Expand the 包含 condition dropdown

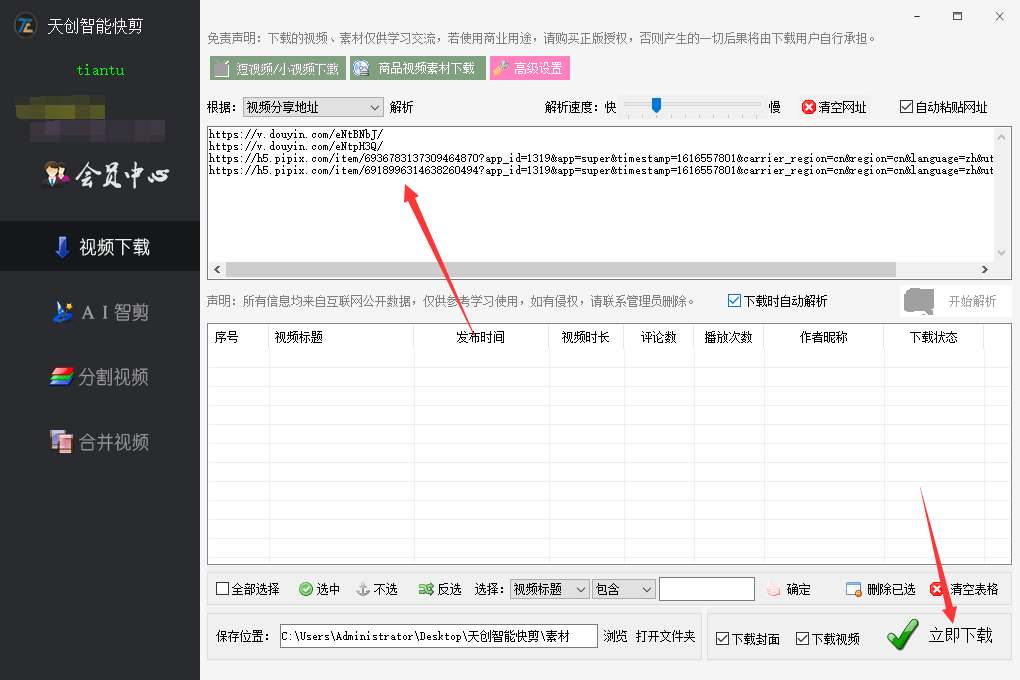624,589
